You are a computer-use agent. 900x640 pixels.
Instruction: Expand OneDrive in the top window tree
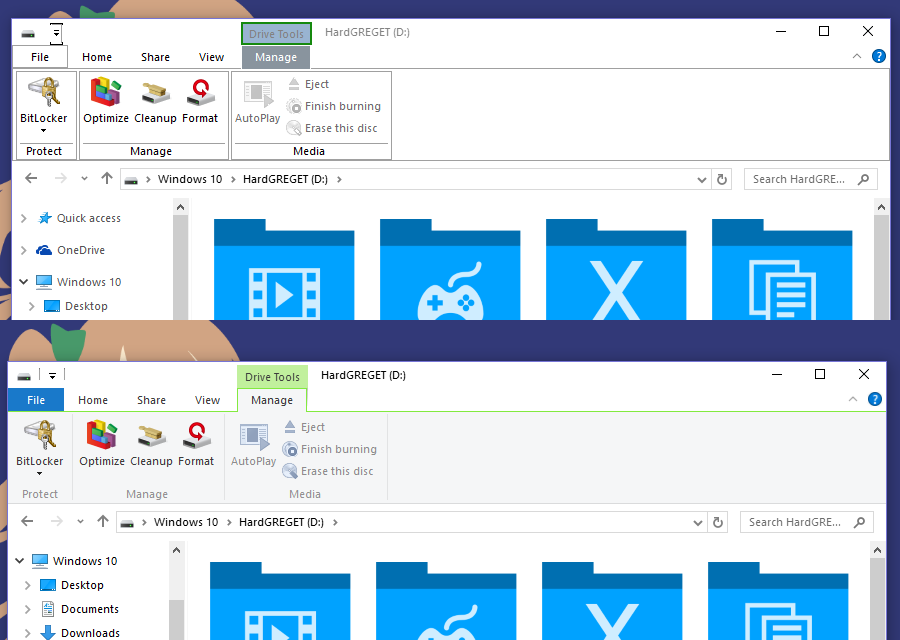24,250
